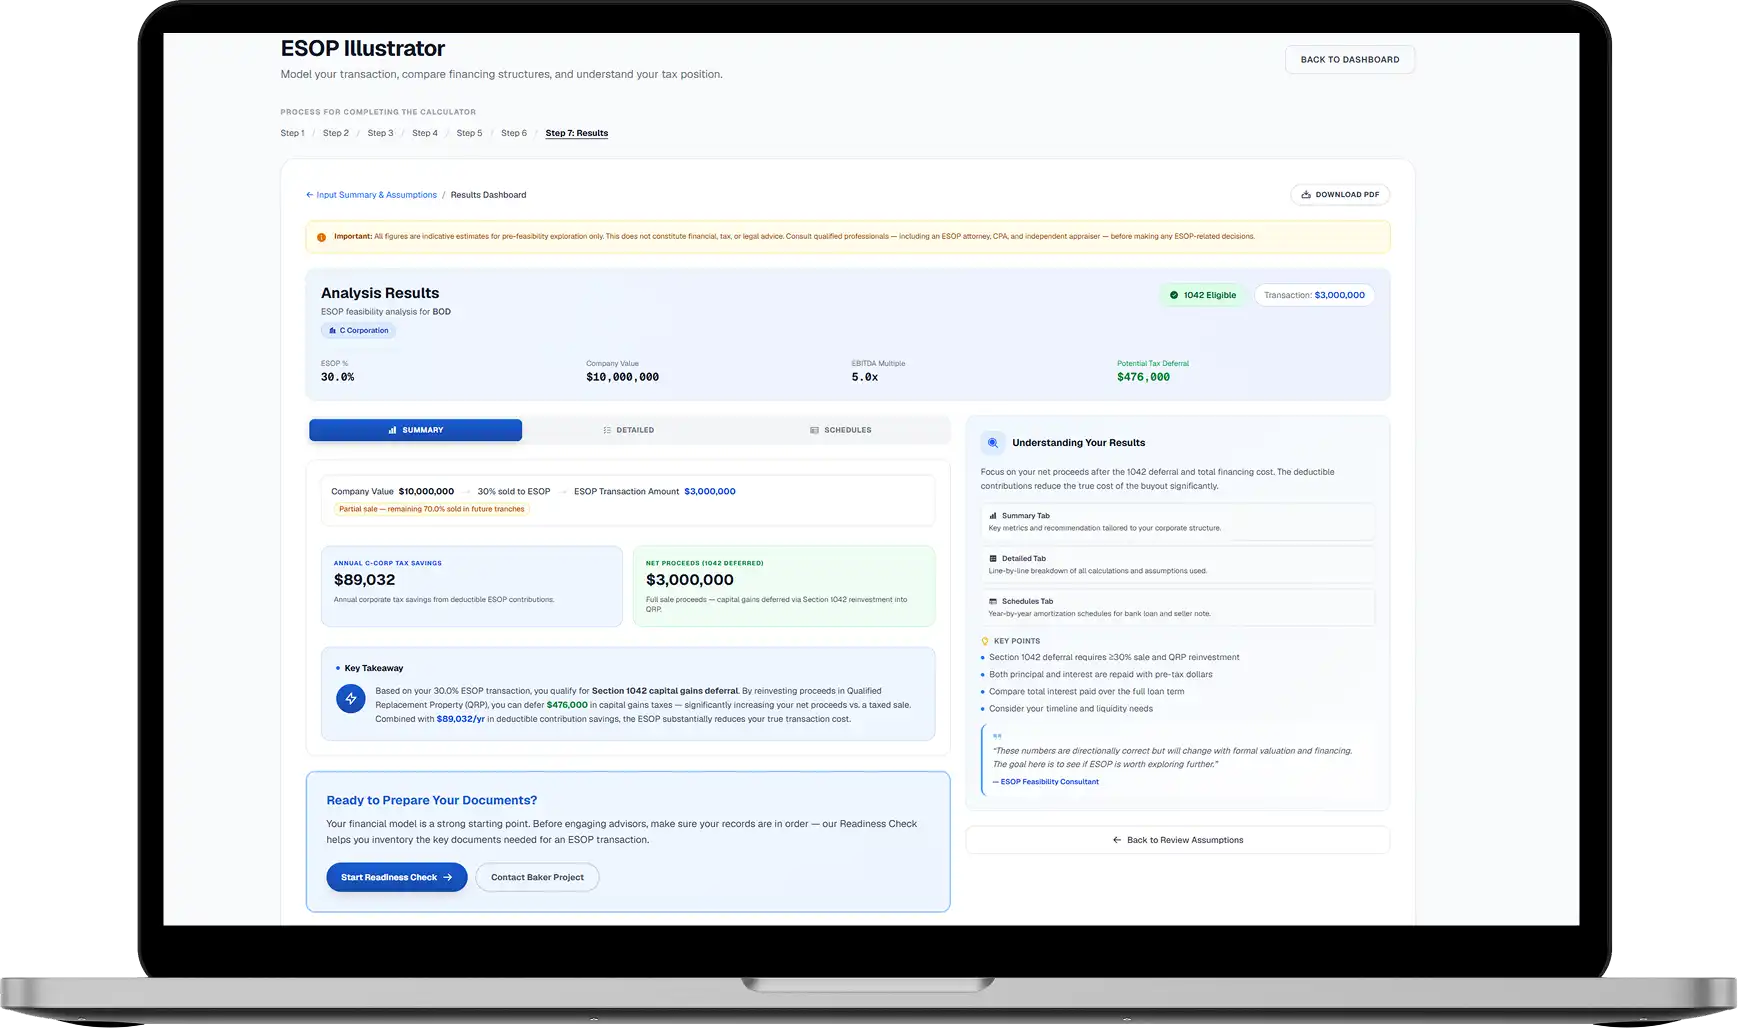Click the Ready to Prepare Your Documents heading
The image size is (1738, 1028).
pos(431,800)
